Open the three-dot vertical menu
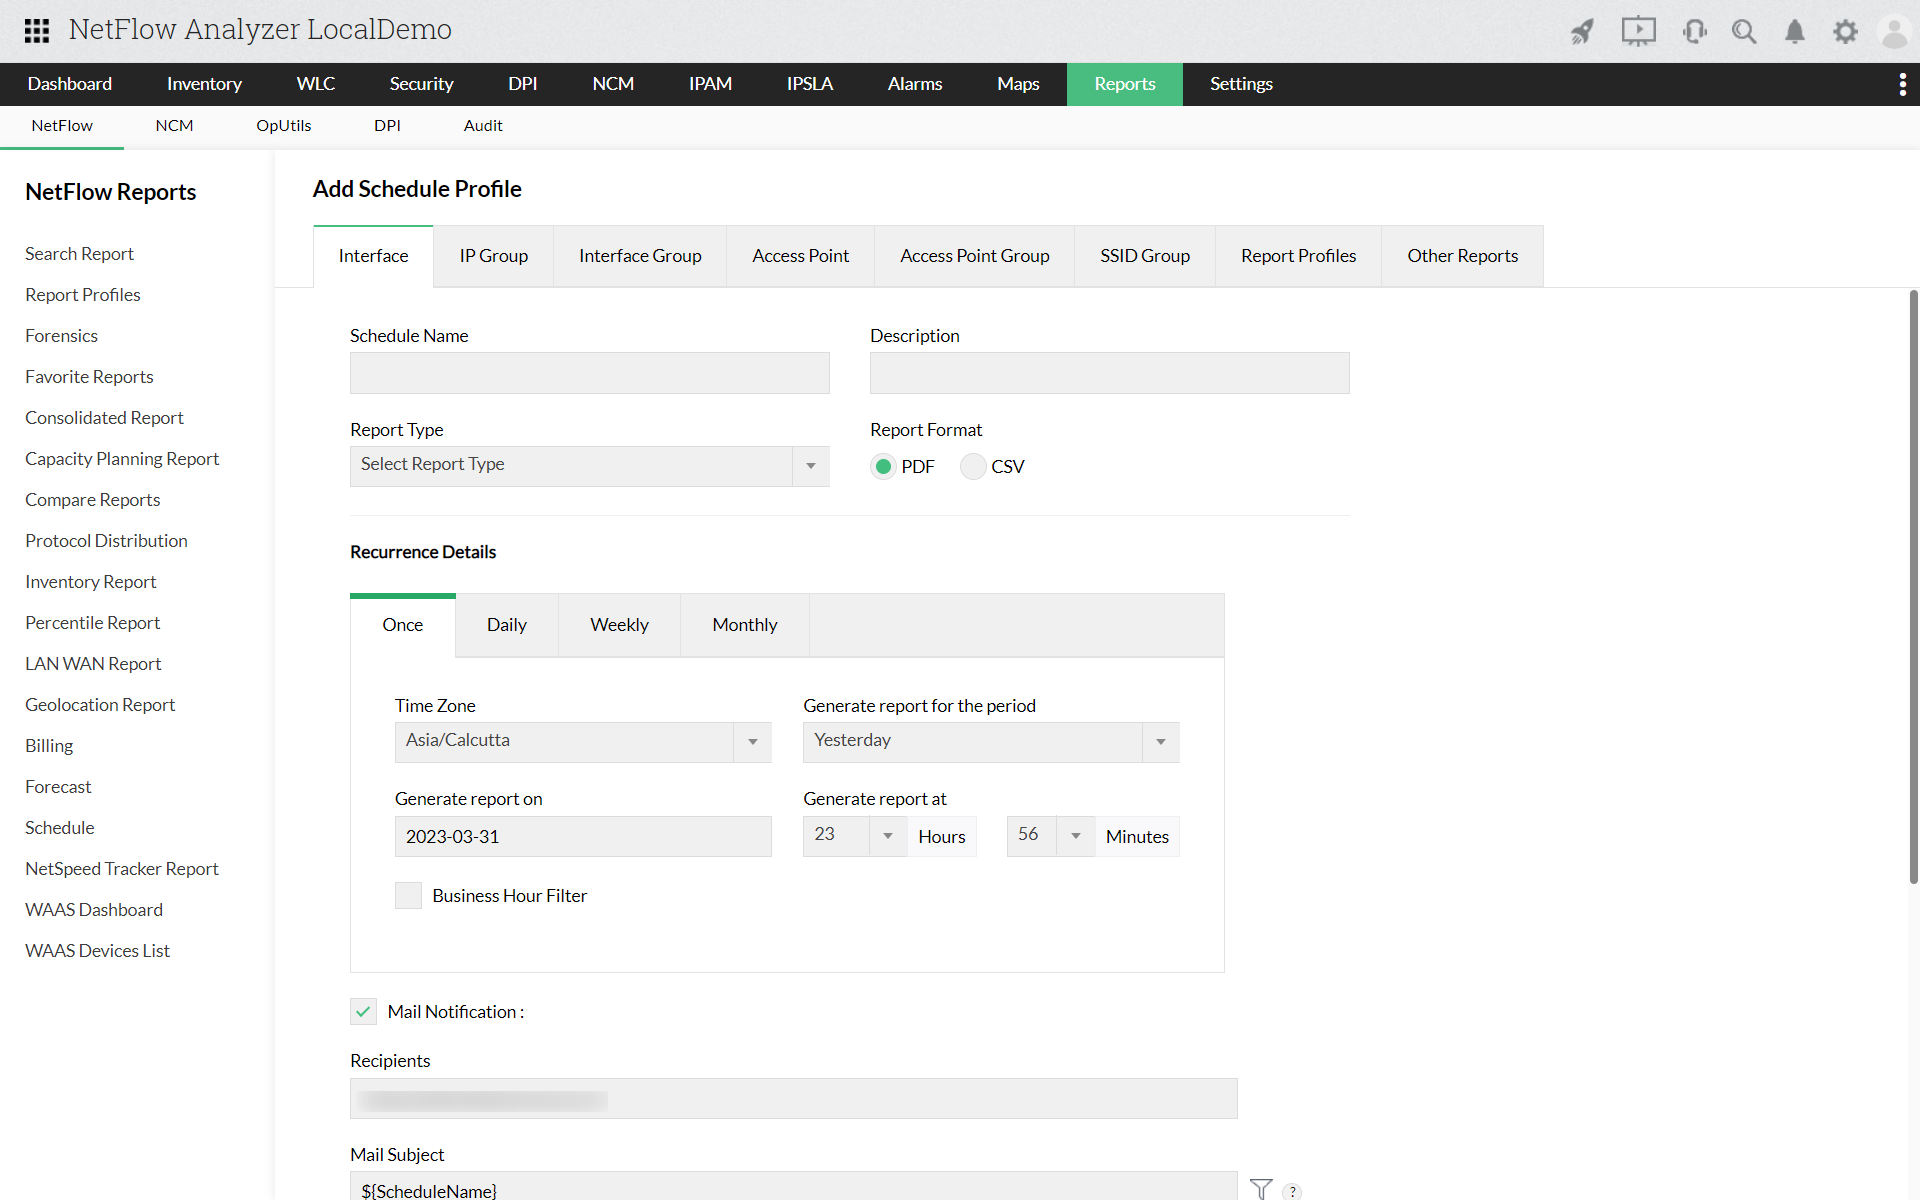Screen dimensions: 1920x1200 pyautogui.click(x=1902, y=84)
